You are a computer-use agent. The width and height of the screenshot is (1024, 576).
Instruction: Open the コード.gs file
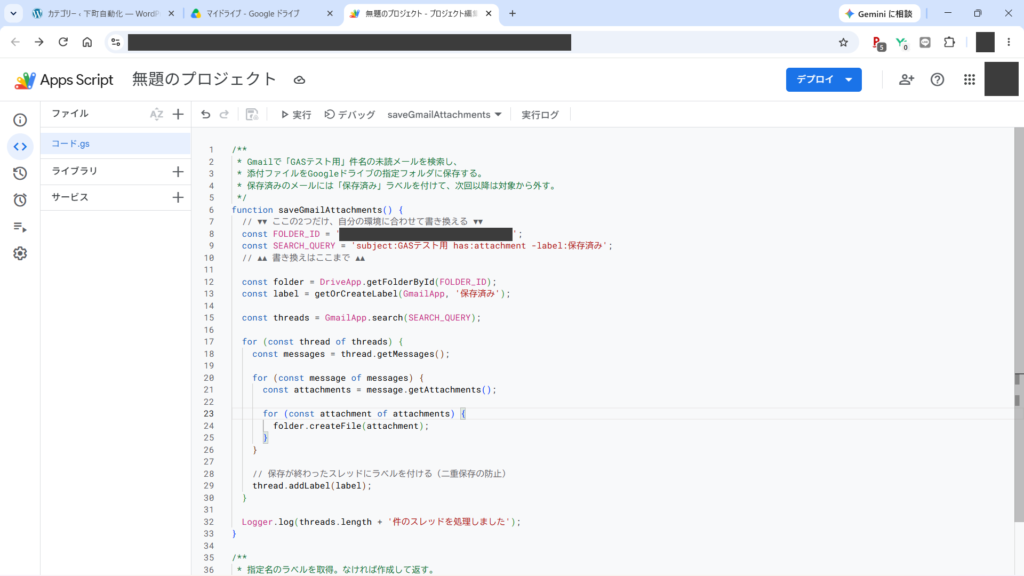tap(116, 144)
